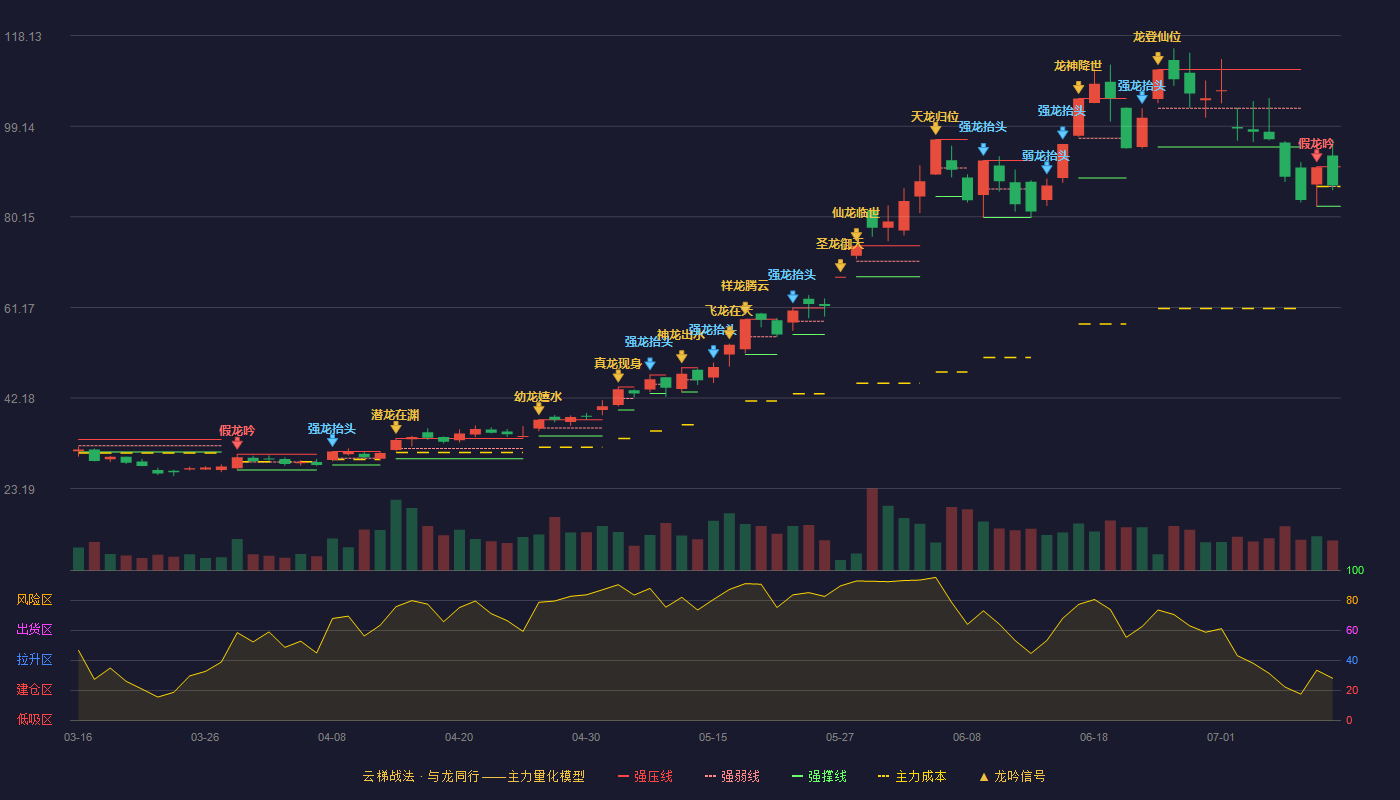
Task: Click the 强龙抬头 marker near 04-08
Action: [332, 440]
